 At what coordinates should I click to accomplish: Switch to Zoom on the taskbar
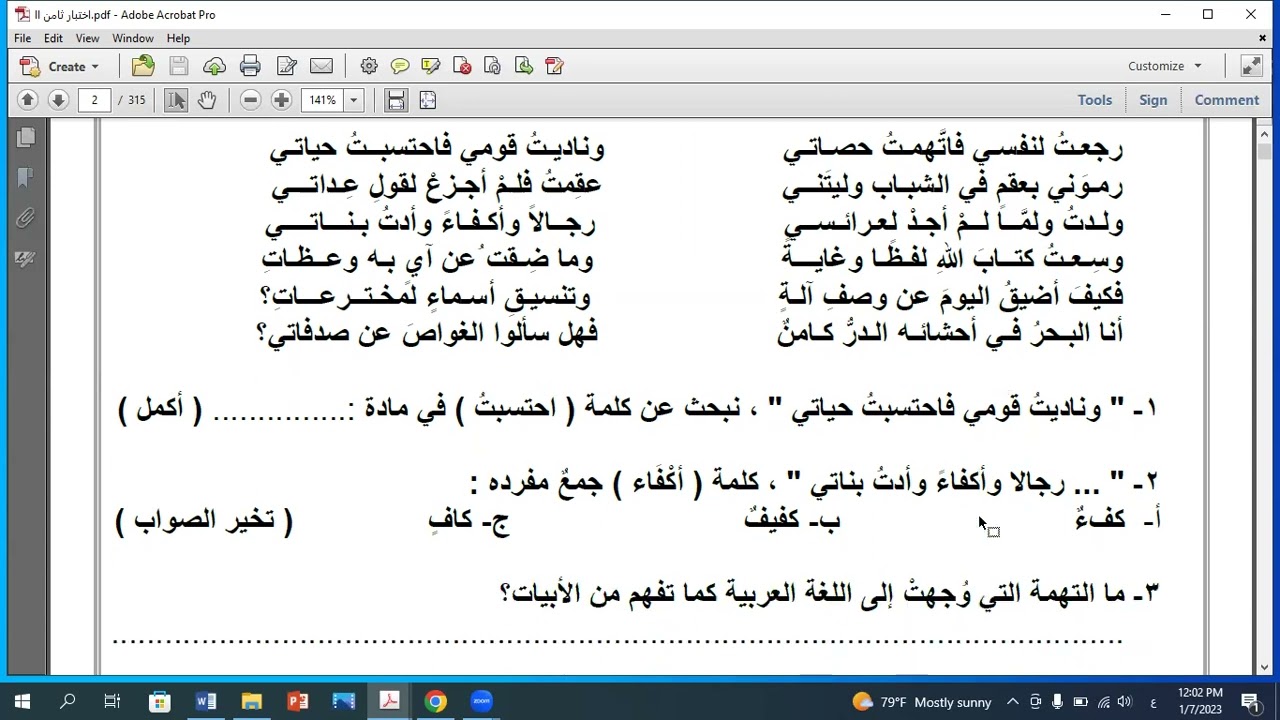point(481,702)
